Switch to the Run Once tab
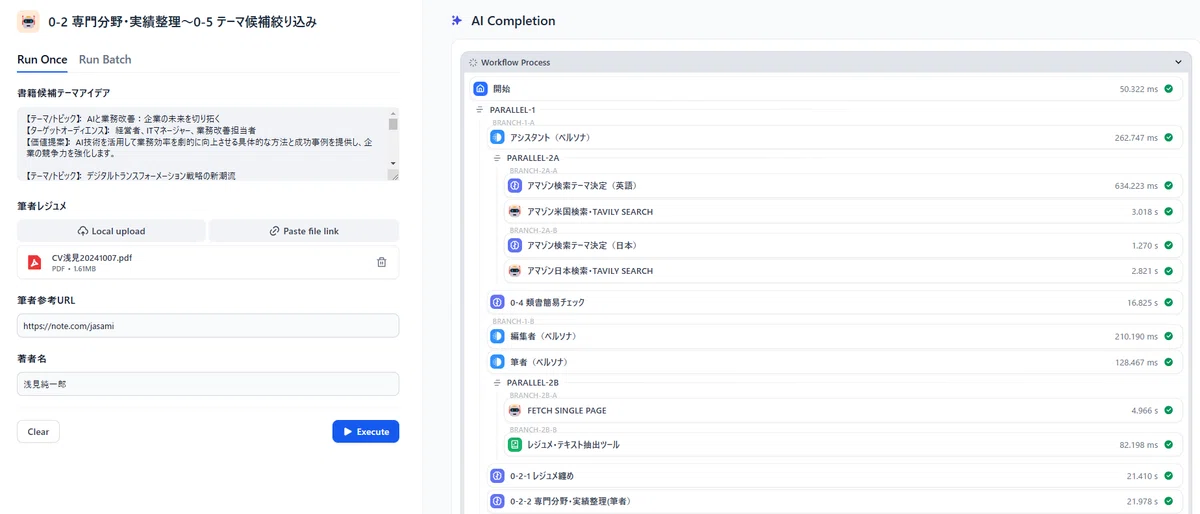This screenshot has width=1200, height=514. (42, 60)
